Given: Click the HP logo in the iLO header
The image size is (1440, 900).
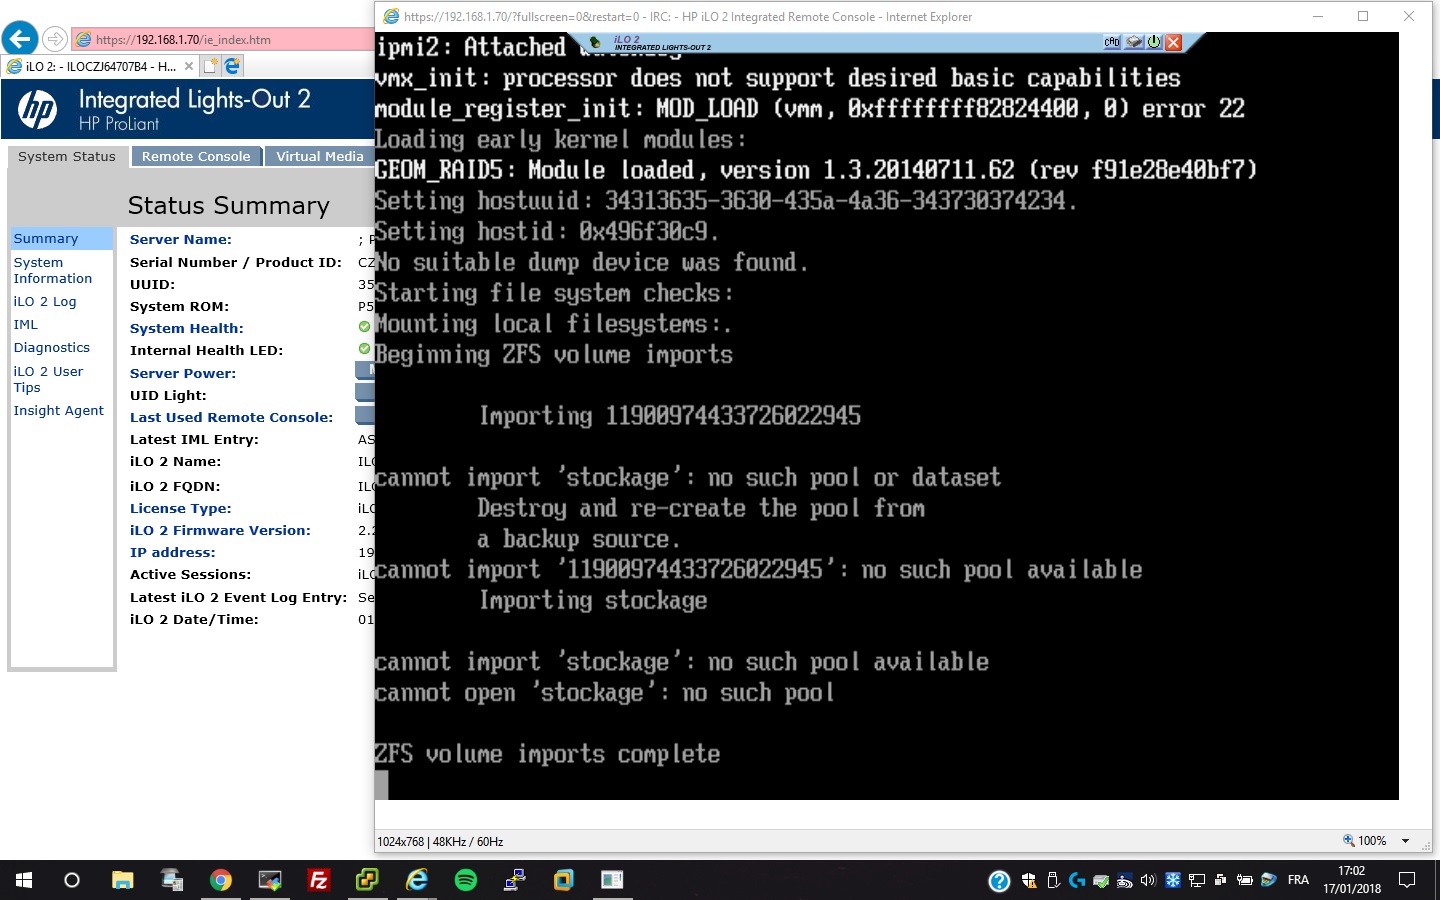Looking at the screenshot, I should (x=37, y=109).
